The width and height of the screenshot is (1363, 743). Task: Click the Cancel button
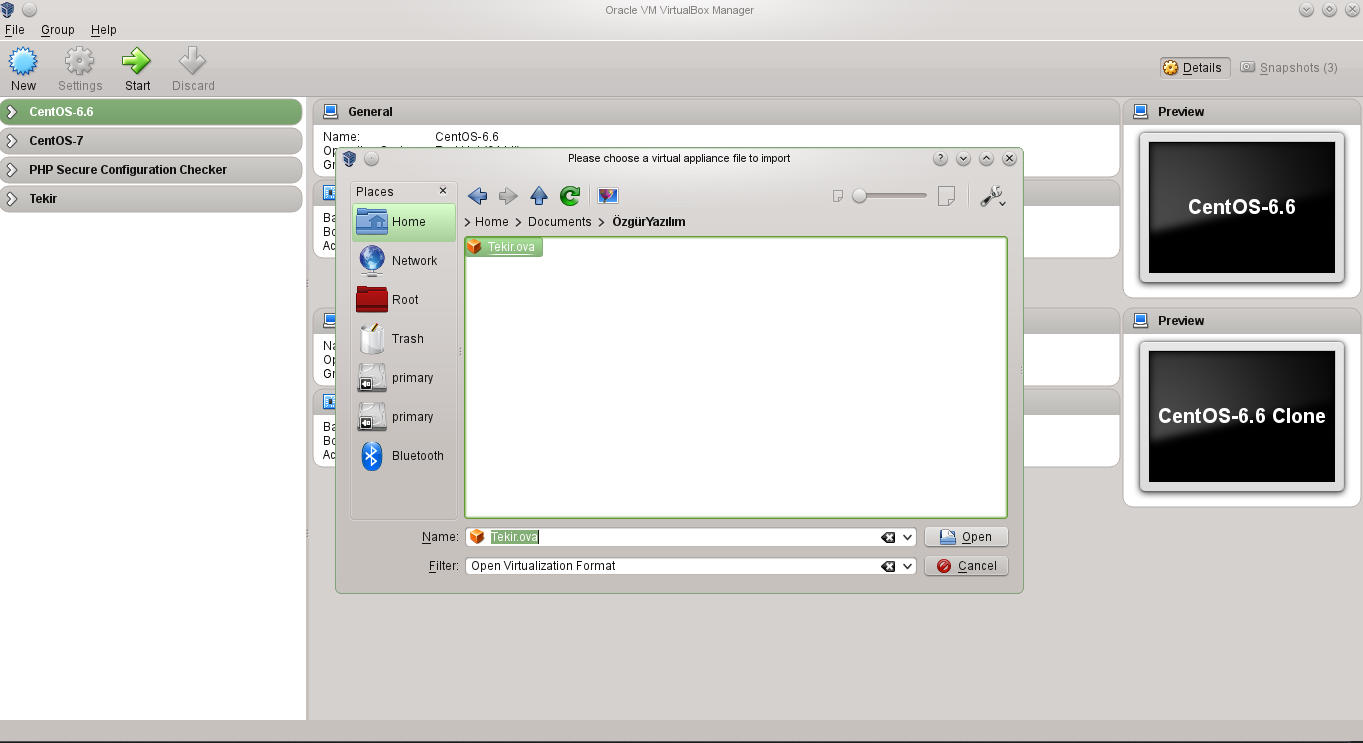966,566
